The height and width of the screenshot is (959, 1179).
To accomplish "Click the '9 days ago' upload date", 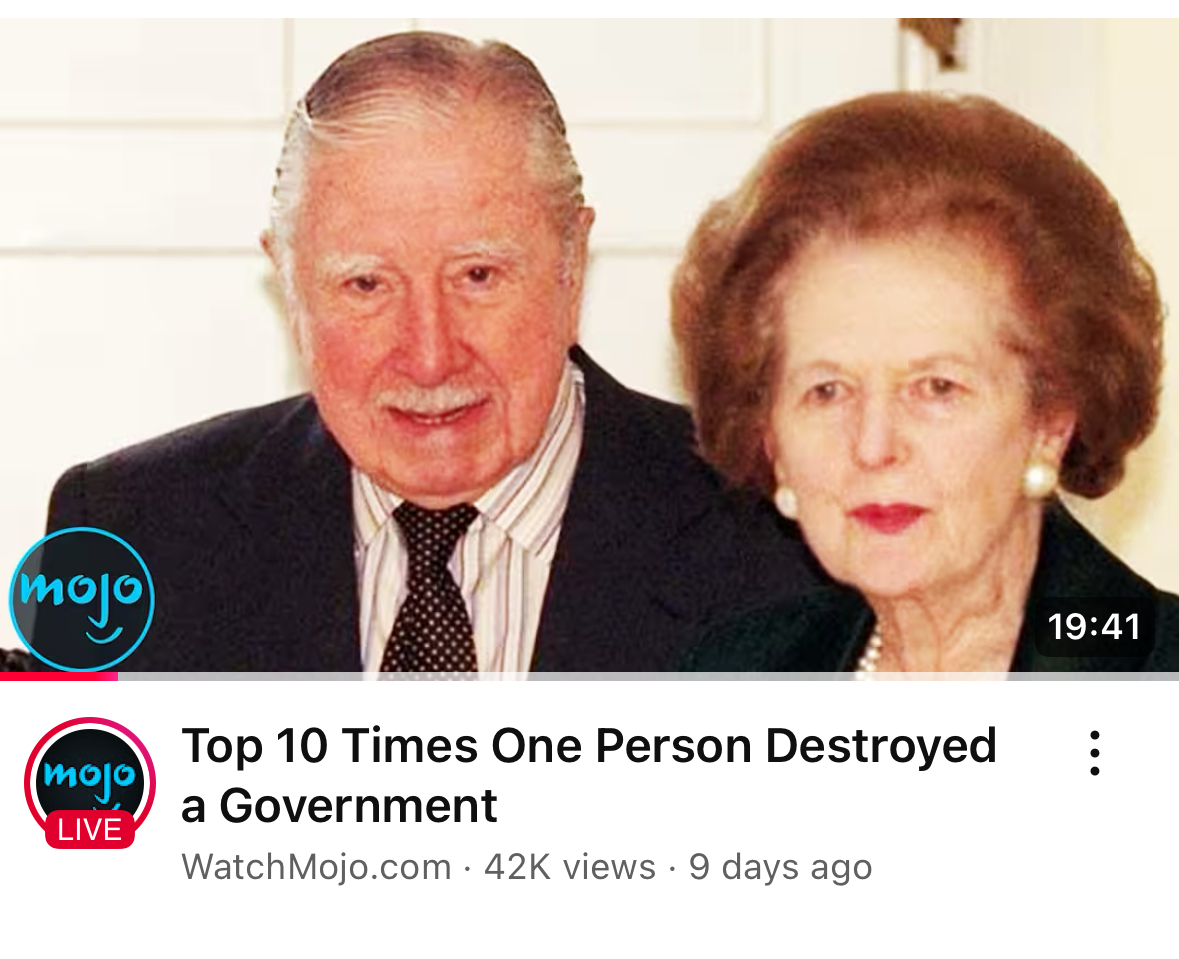I will 780,866.
